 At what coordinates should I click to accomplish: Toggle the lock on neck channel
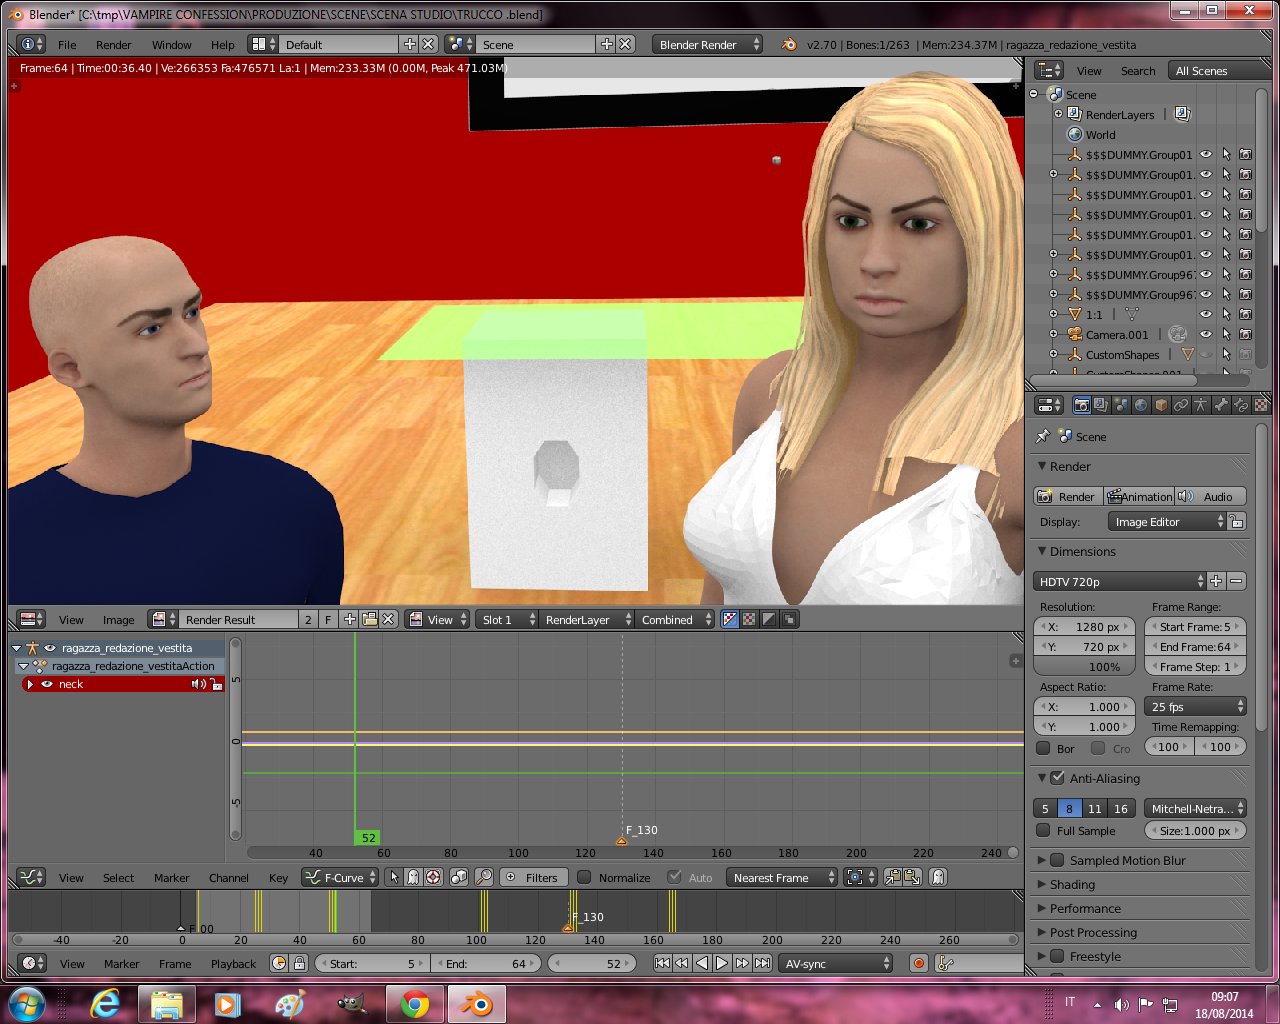point(216,684)
